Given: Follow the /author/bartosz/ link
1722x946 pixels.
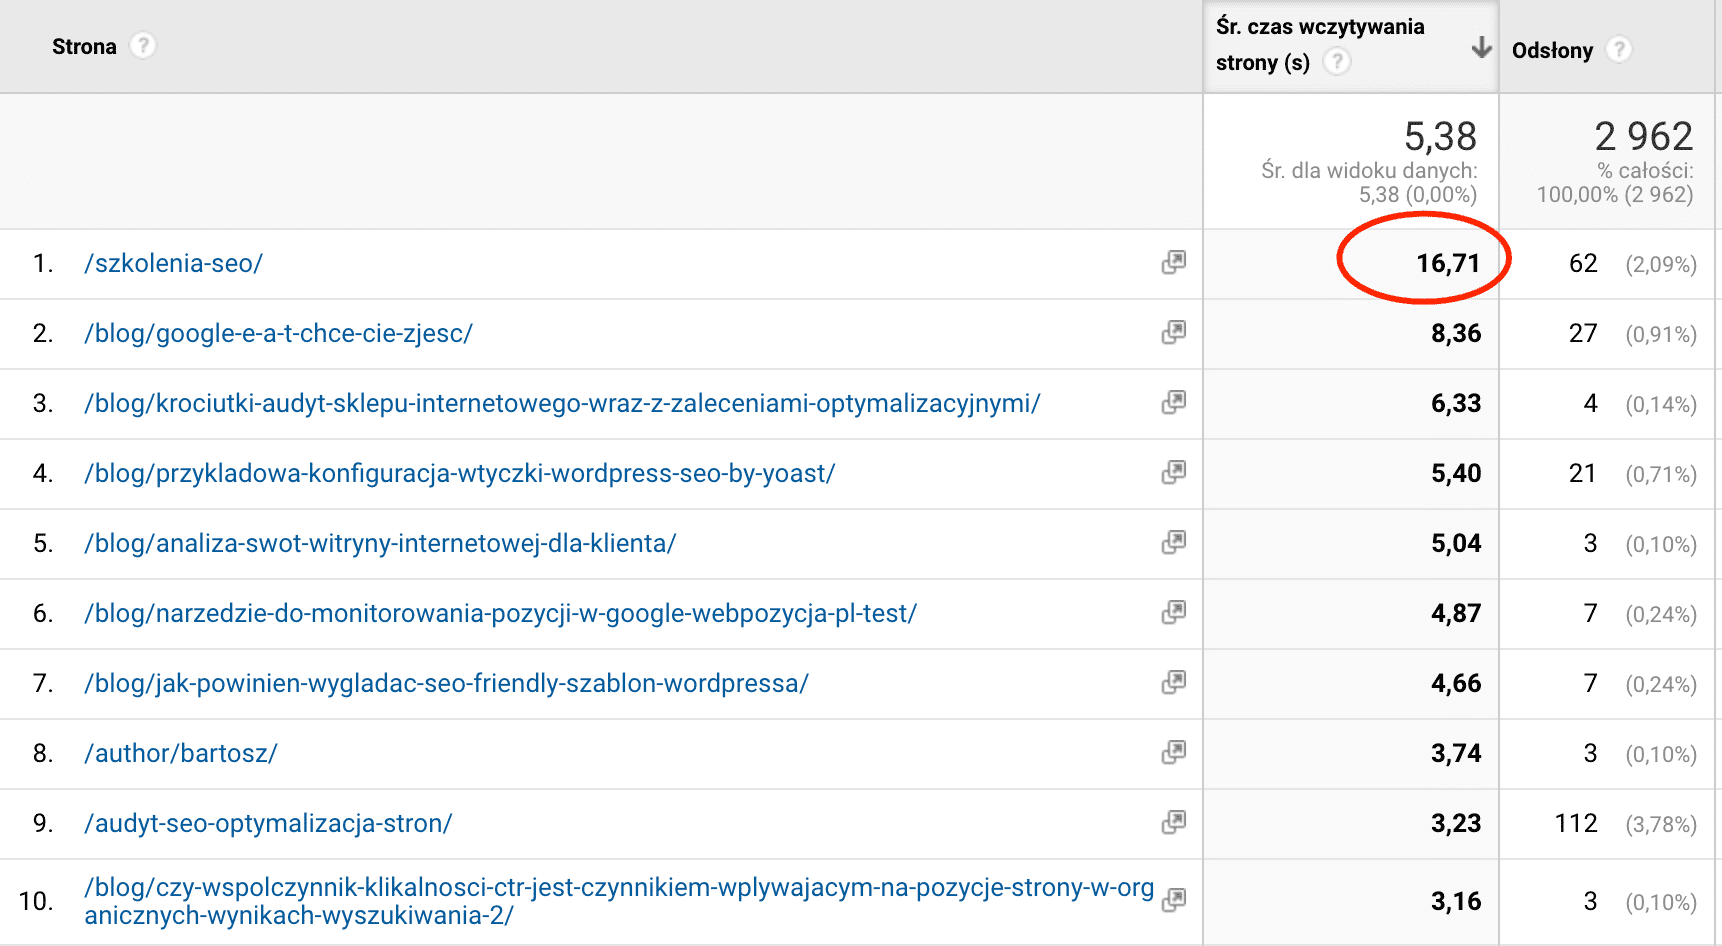Looking at the screenshot, I should click(x=181, y=754).
